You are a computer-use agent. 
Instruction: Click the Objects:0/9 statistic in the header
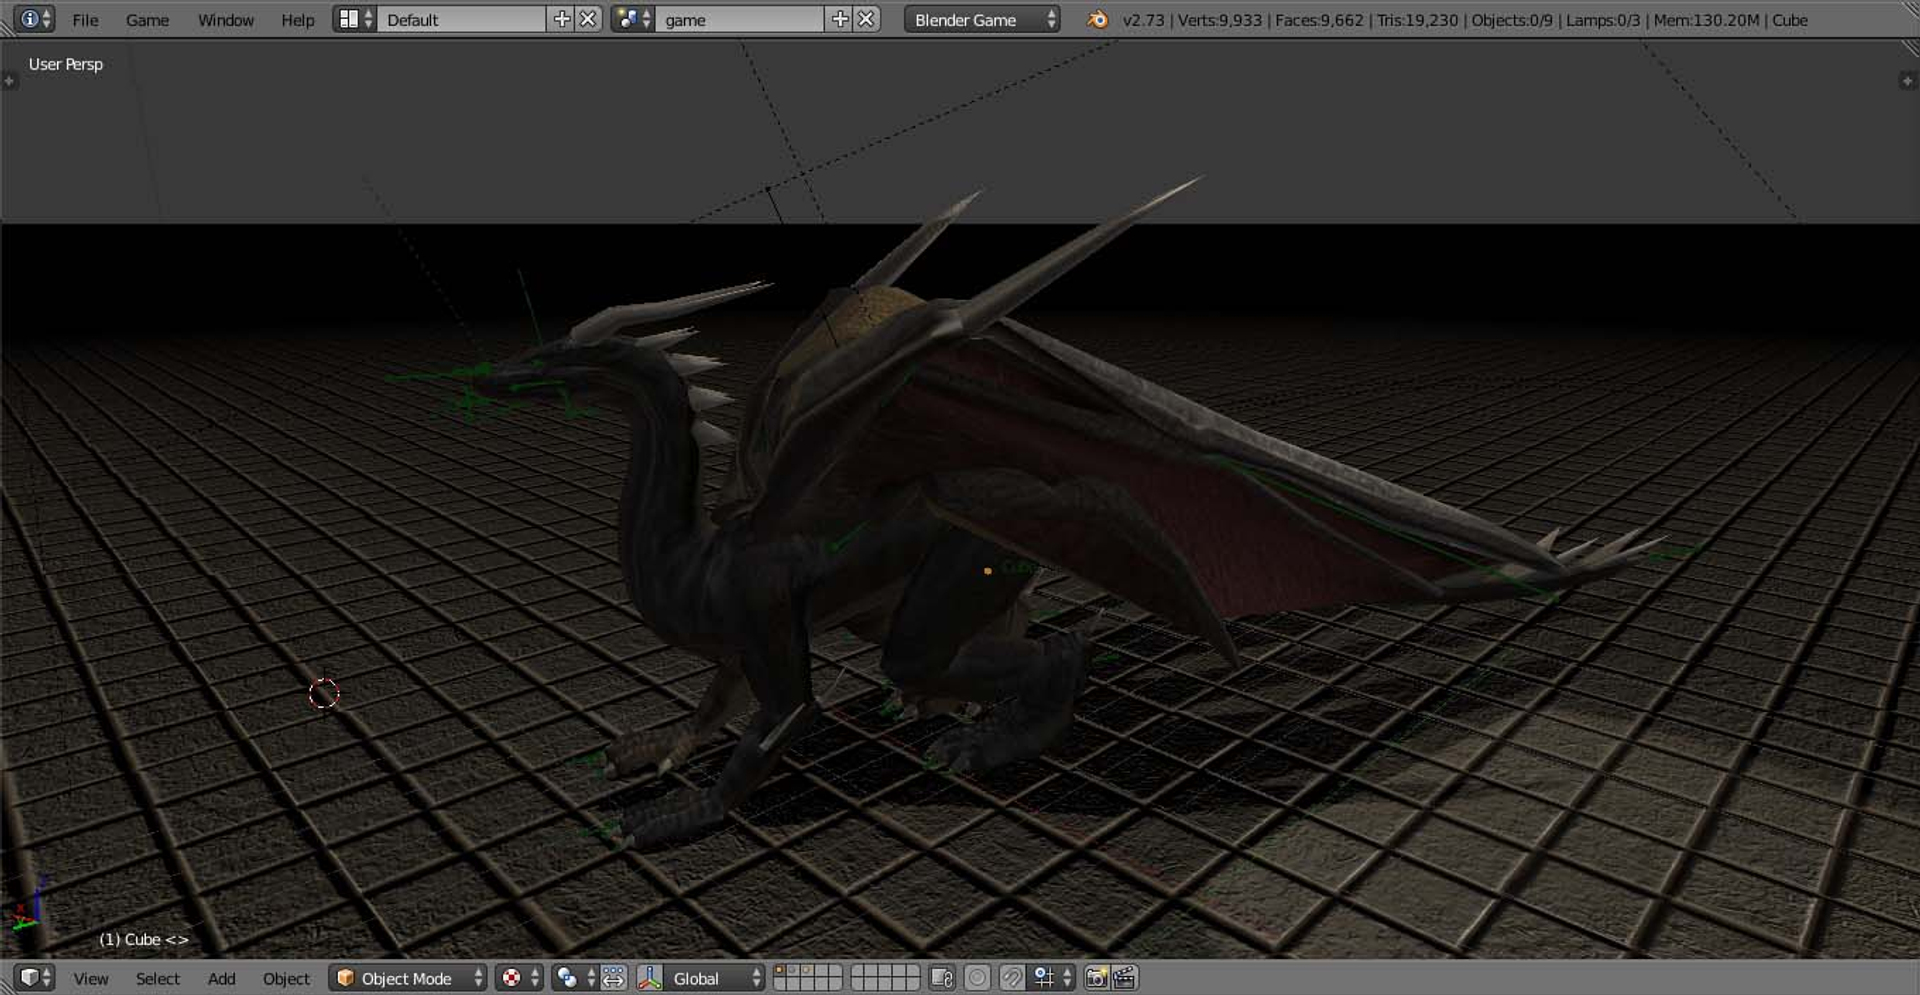click(x=1511, y=20)
